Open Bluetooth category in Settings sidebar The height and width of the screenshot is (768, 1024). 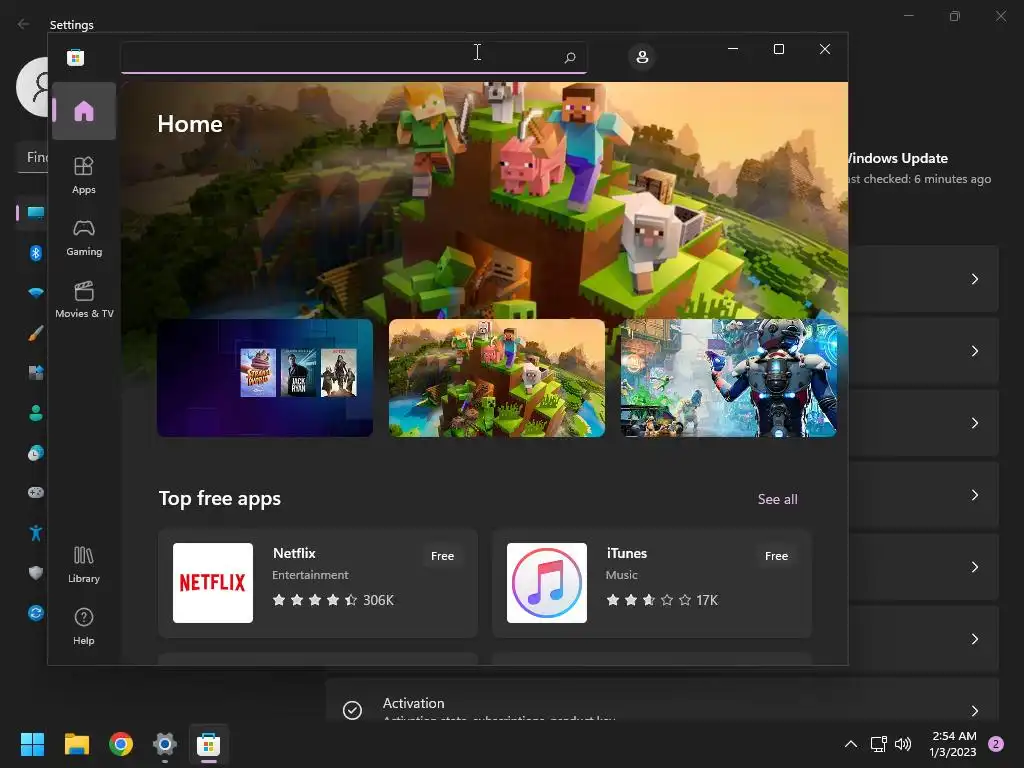(x=35, y=253)
